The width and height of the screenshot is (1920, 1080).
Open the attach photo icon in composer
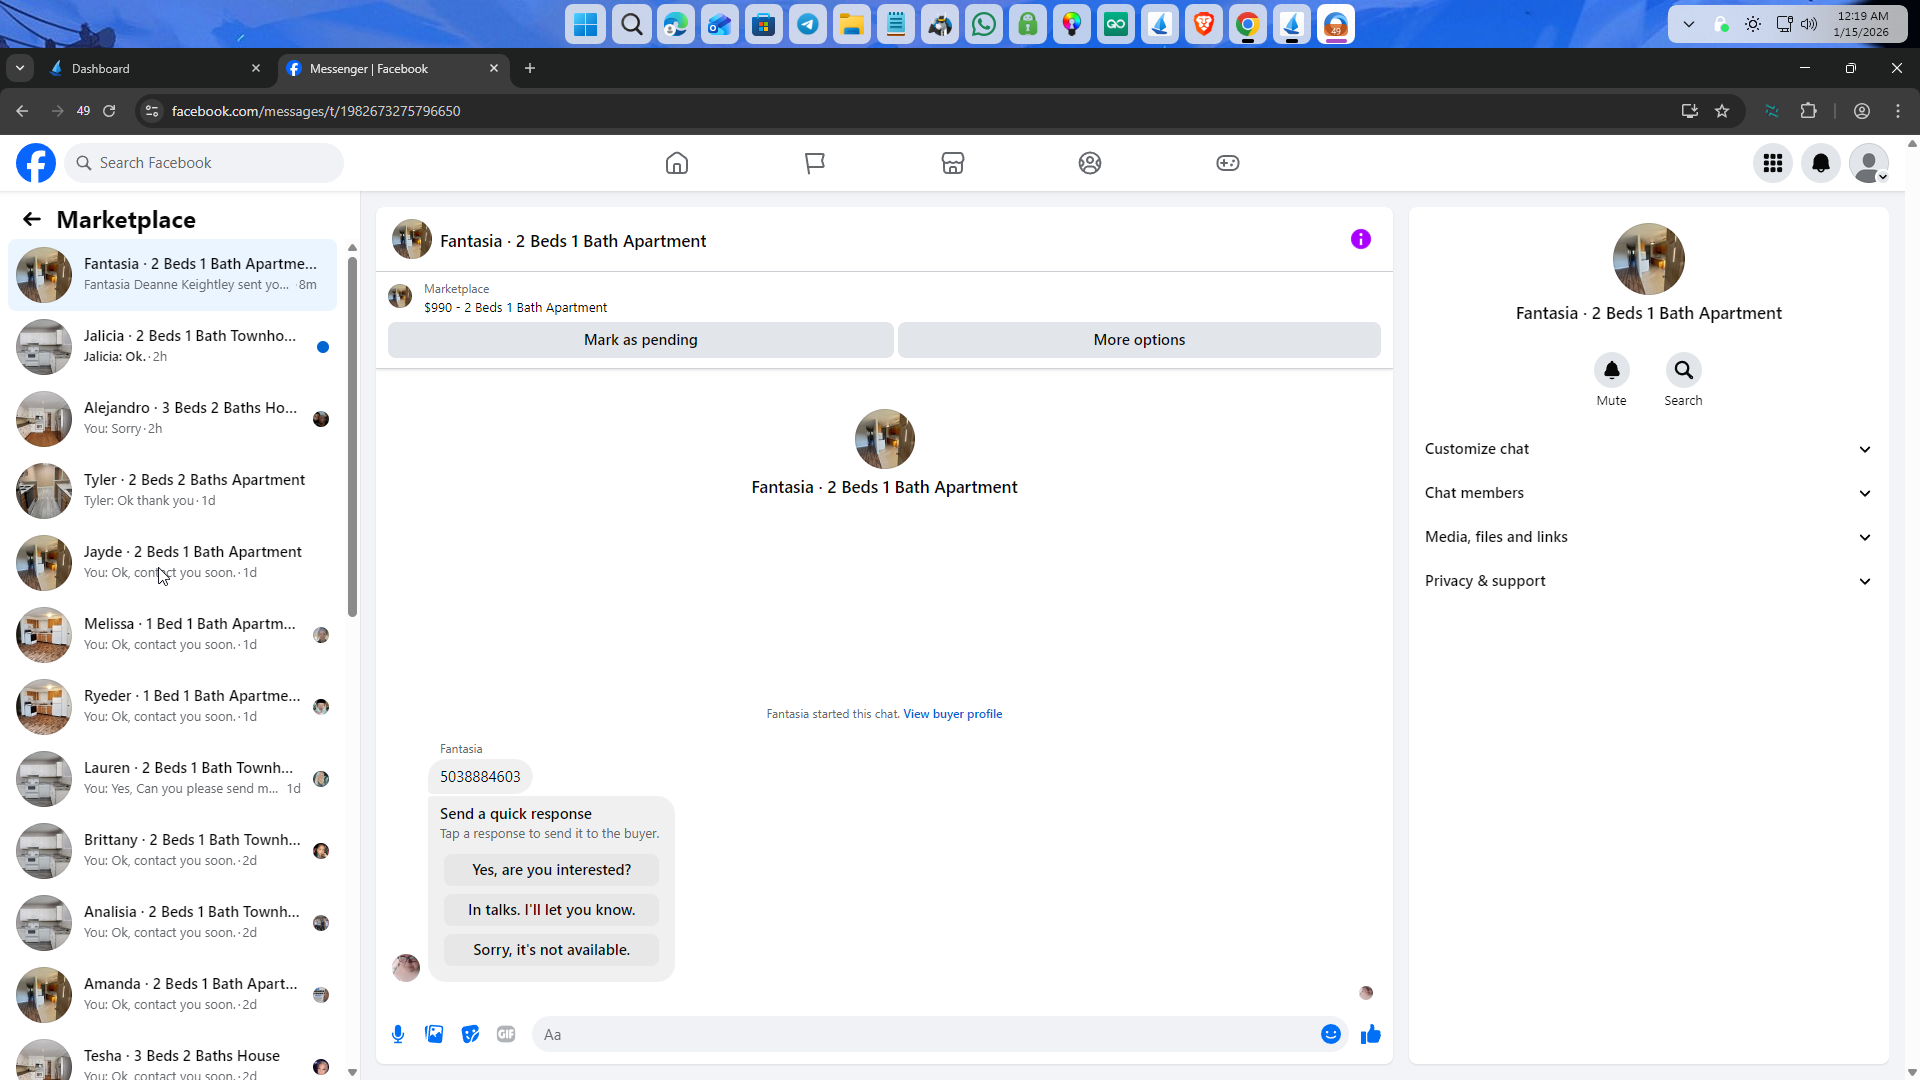tap(434, 1034)
